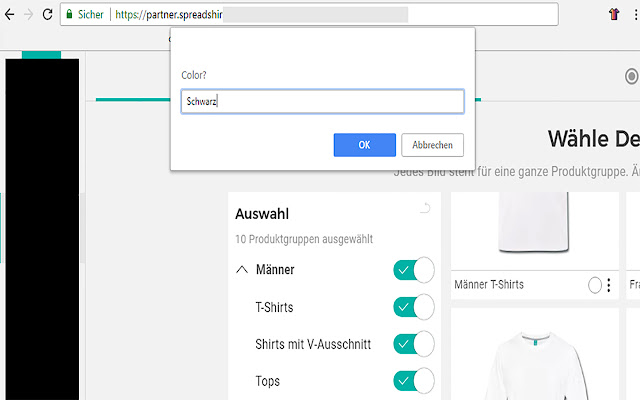Toggle the Tops switch
Screen dimensions: 640x400
(413, 381)
